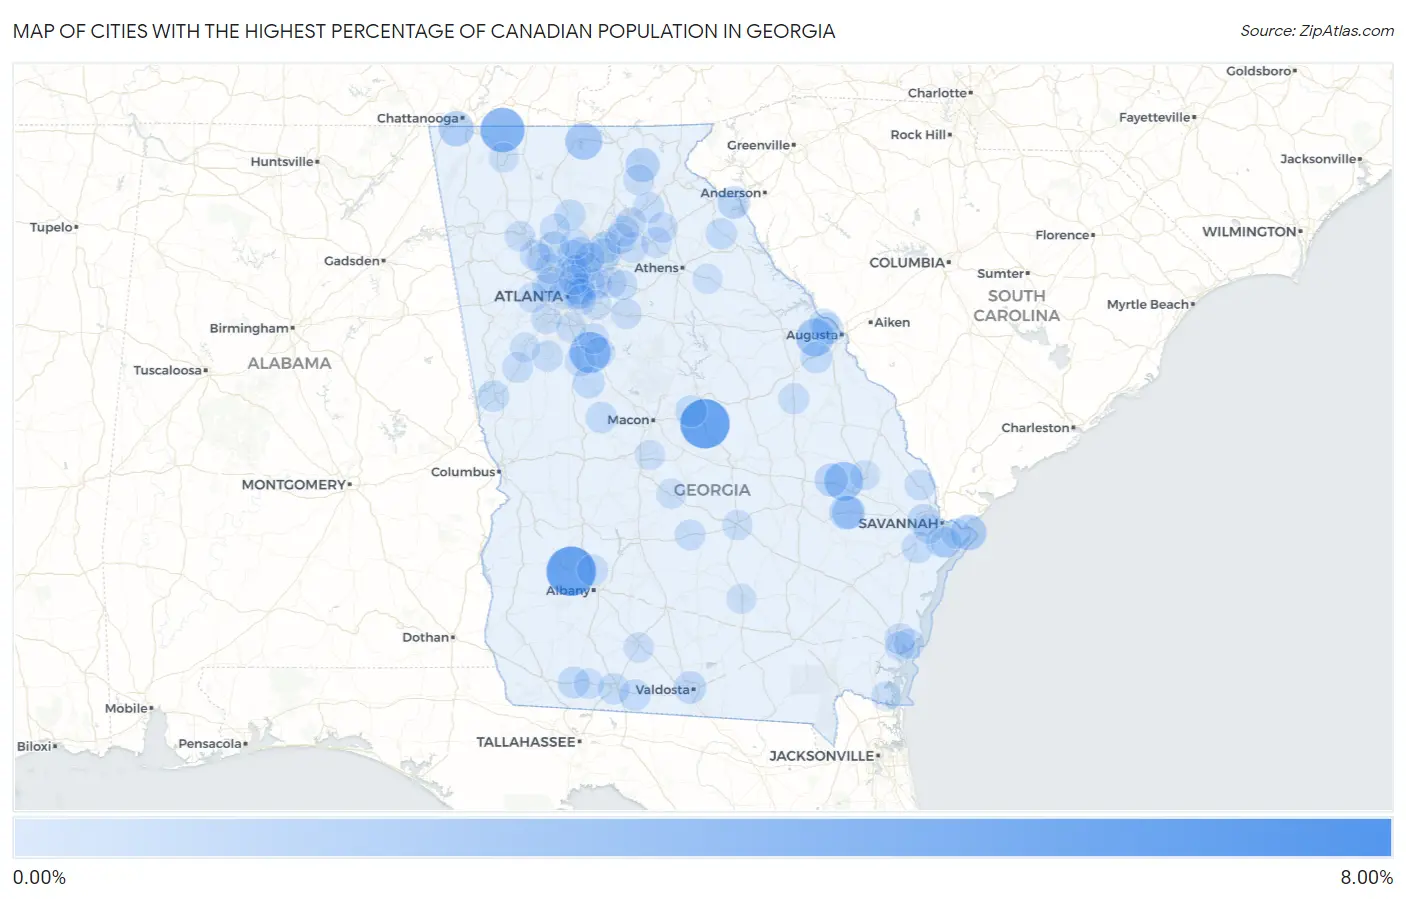Screen dimensions: 1406x899
Task: Click the Columbus city label
Action: (x=463, y=472)
